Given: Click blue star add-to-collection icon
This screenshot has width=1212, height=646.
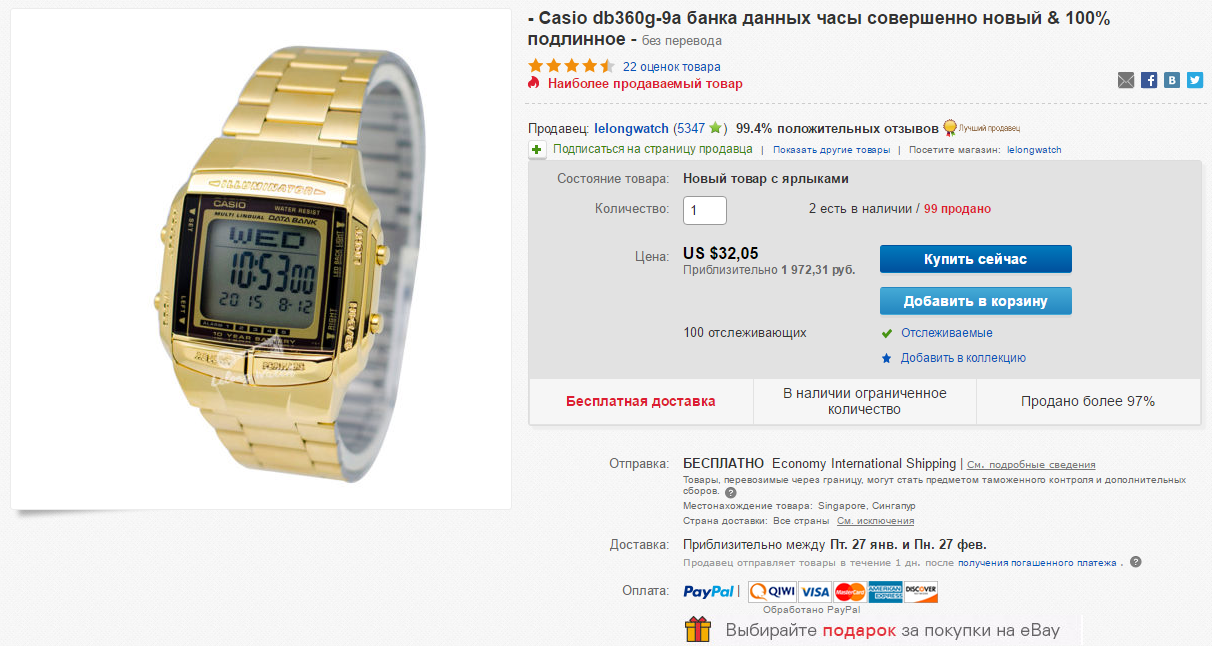Looking at the screenshot, I should pos(886,358).
